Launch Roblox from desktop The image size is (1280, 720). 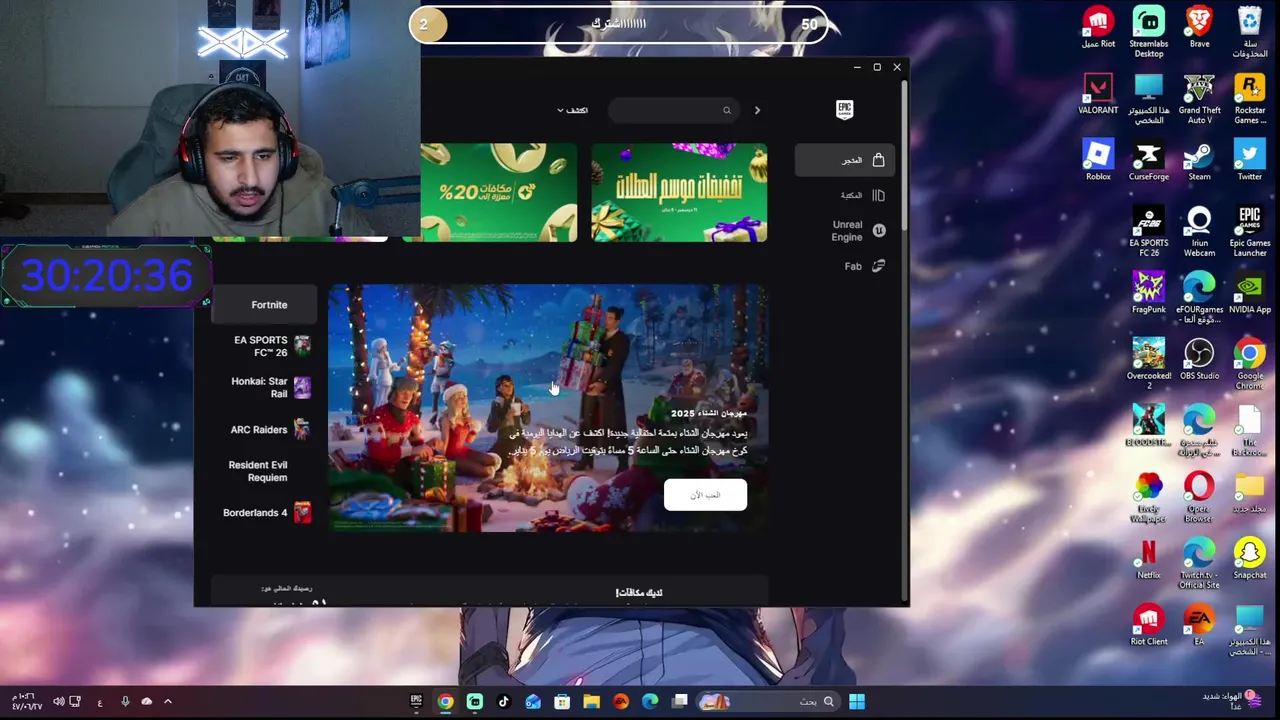[x=1098, y=161]
